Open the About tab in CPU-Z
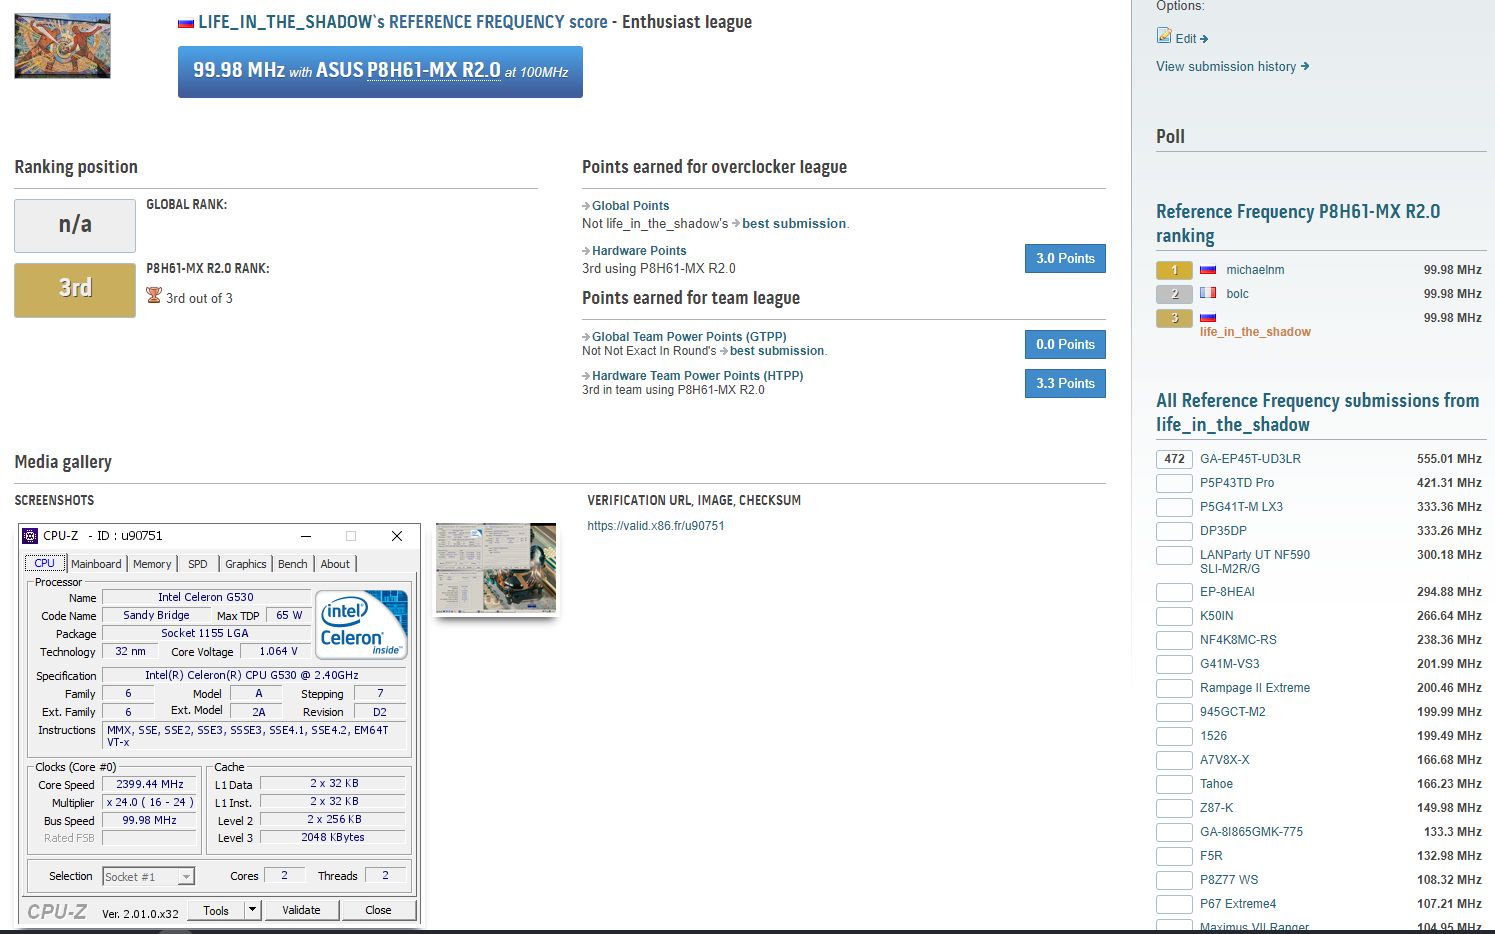Screen dimensions: 1495x934 click(x=335, y=564)
